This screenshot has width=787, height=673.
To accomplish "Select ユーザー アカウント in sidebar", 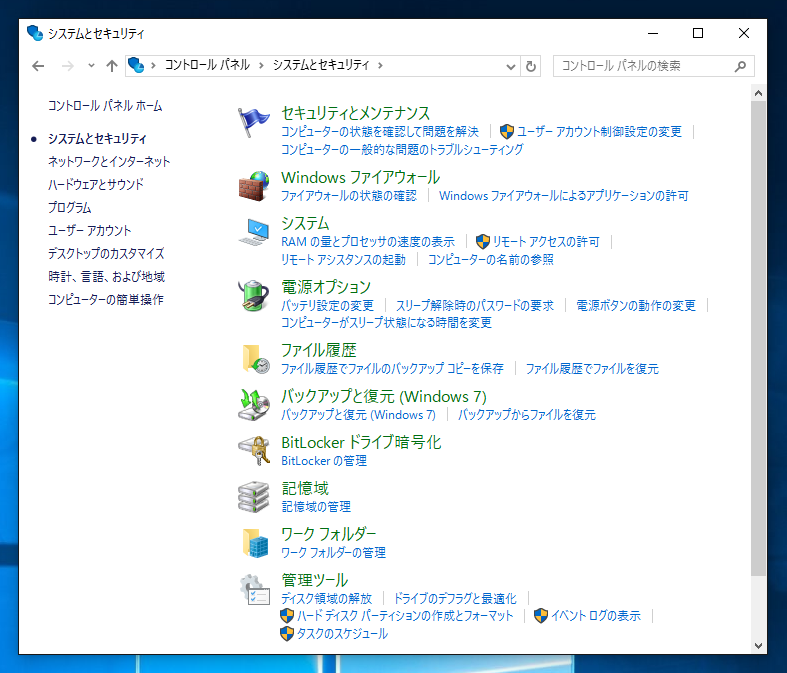I will (89, 231).
